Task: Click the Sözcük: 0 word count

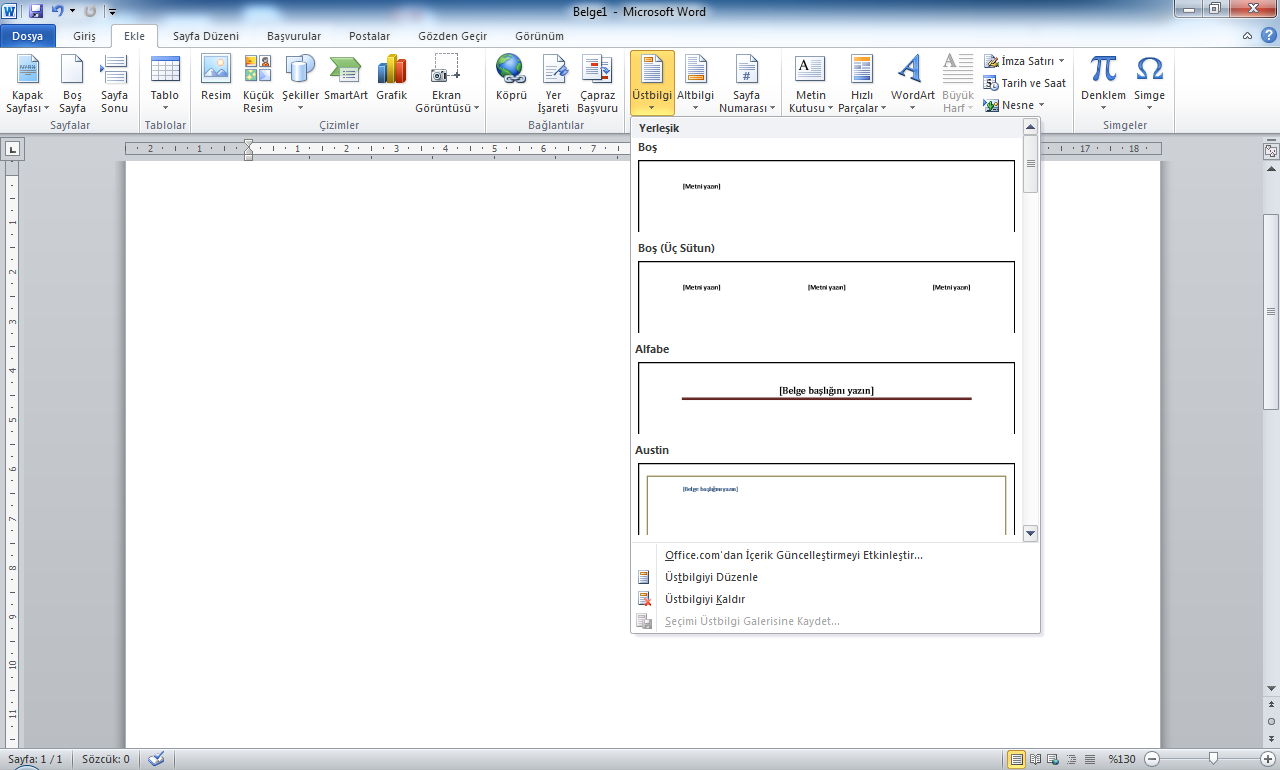Action: pos(106,759)
